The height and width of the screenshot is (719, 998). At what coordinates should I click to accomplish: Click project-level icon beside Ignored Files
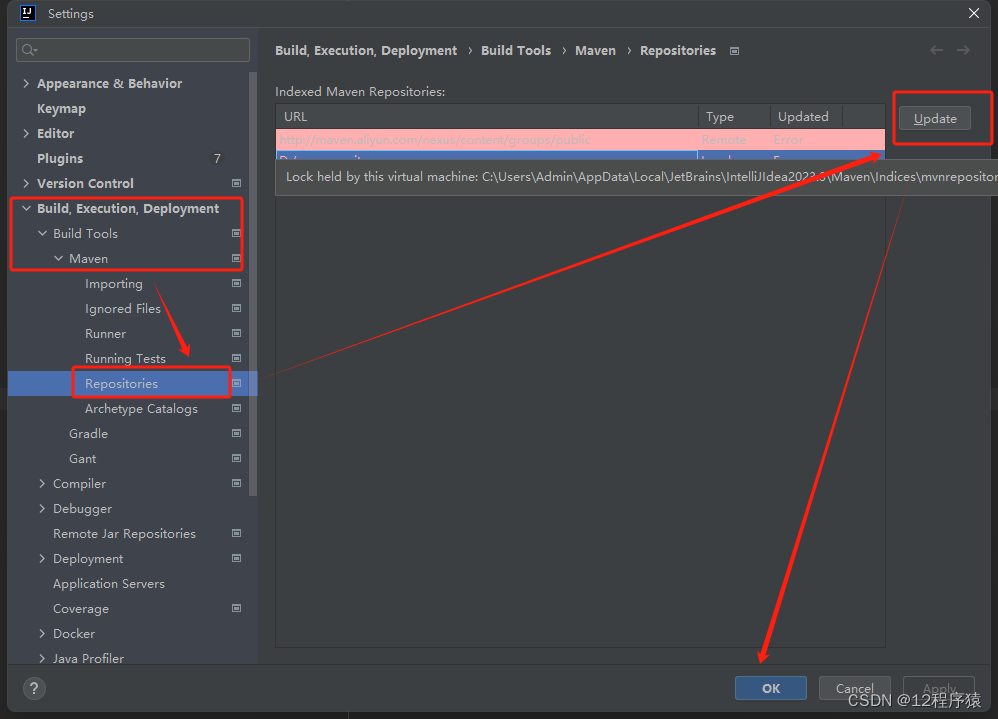tap(236, 309)
